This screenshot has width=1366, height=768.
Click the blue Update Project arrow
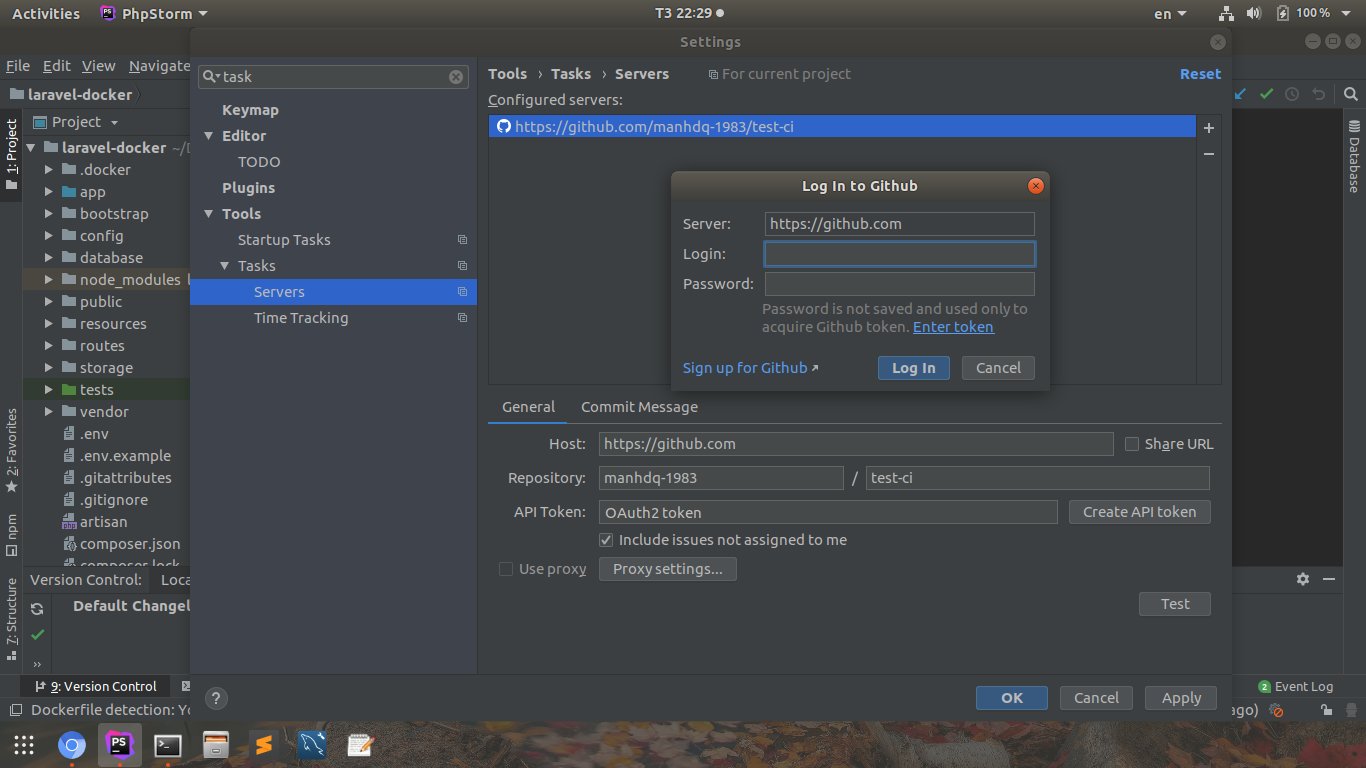1240,94
